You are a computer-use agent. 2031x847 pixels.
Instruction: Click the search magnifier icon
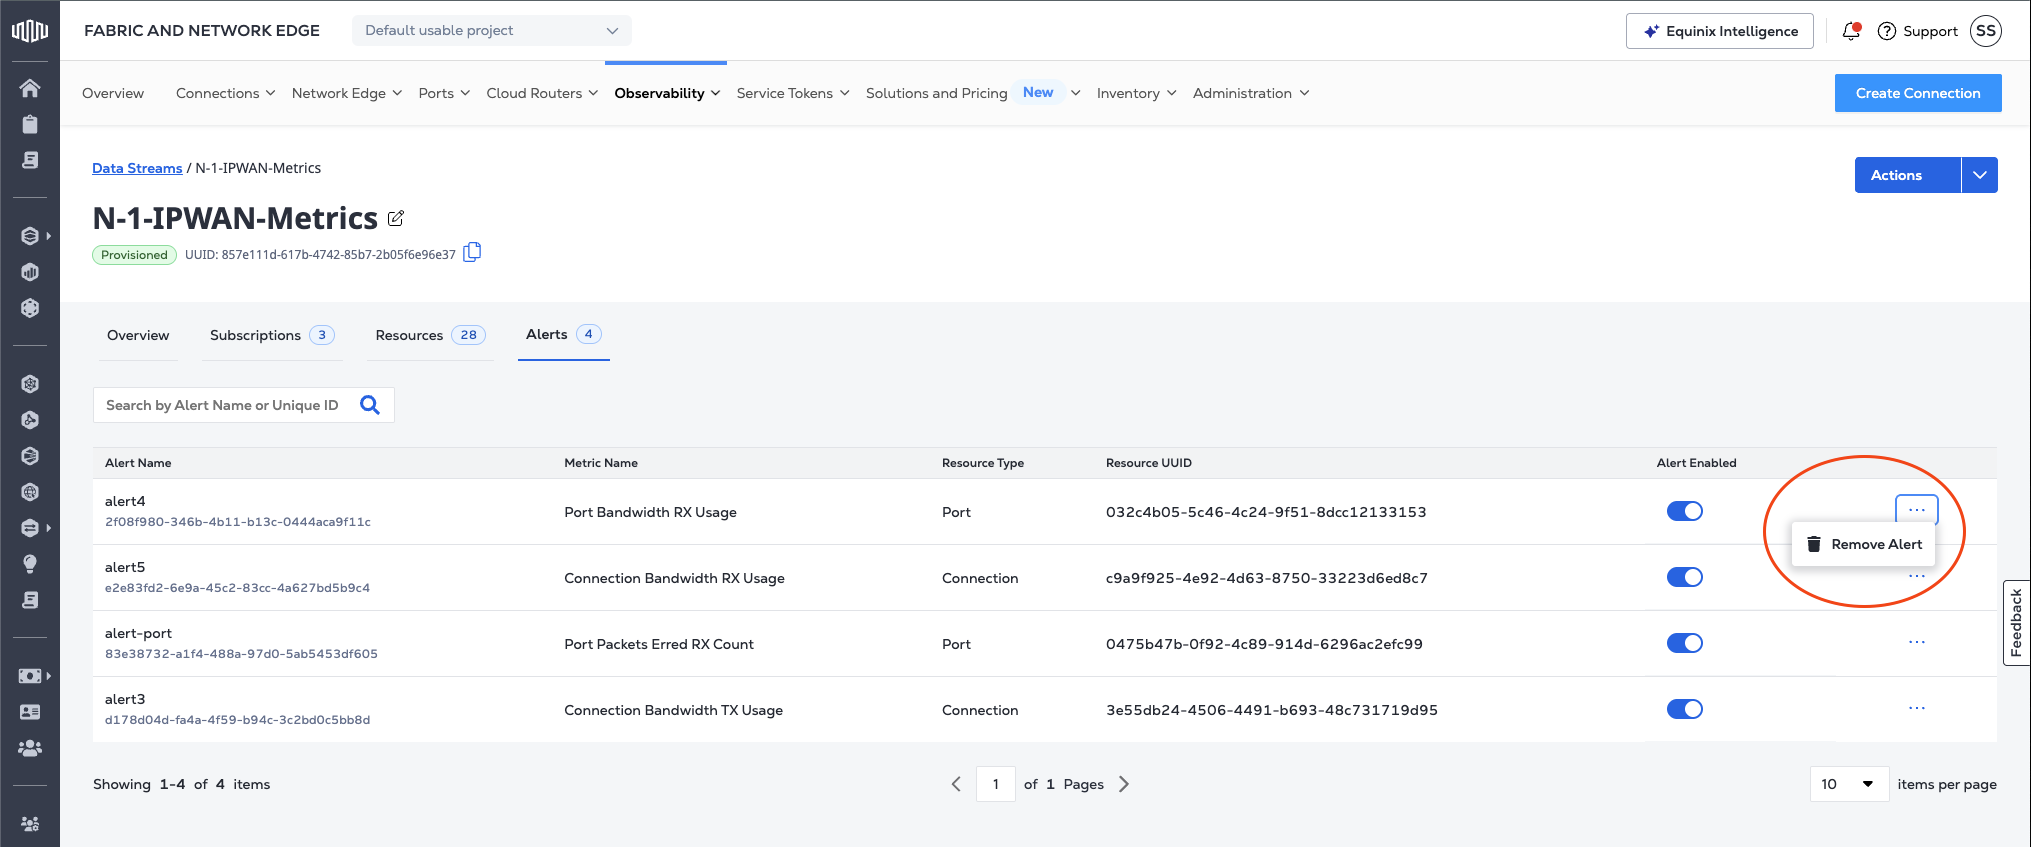pos(370,405)
